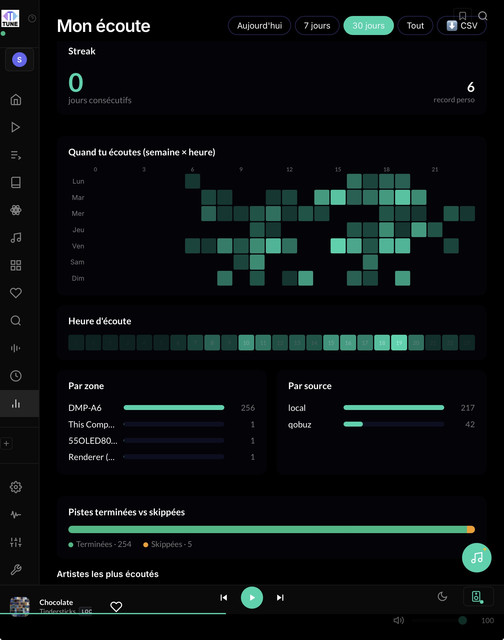Screen dimensions: 504x640
Task: Open the atom-shaped discovery icon in sidebar
Action: tap(16, 210)
